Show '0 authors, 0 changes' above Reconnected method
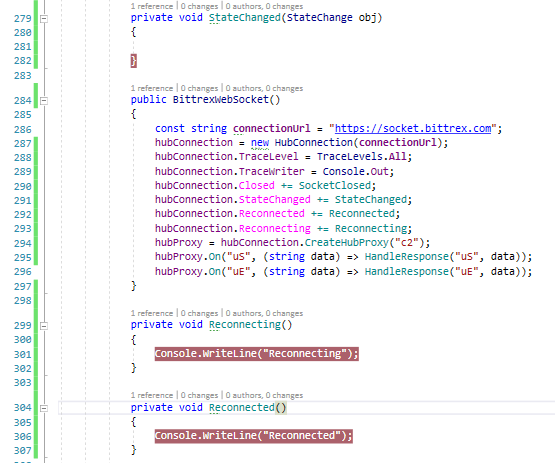This screenshot has height=463, width=555. coord(264,395)
